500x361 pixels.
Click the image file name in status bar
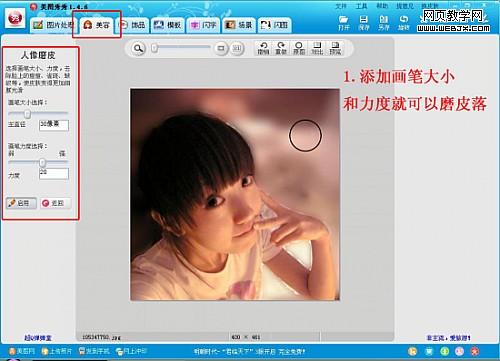click(101, 337)
